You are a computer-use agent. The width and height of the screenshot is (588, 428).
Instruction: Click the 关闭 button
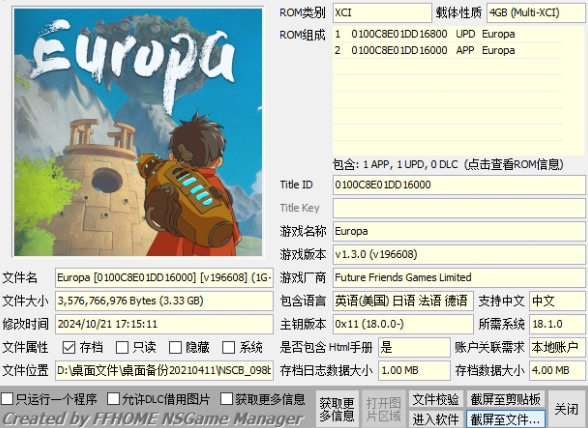(x=566, y=409)
